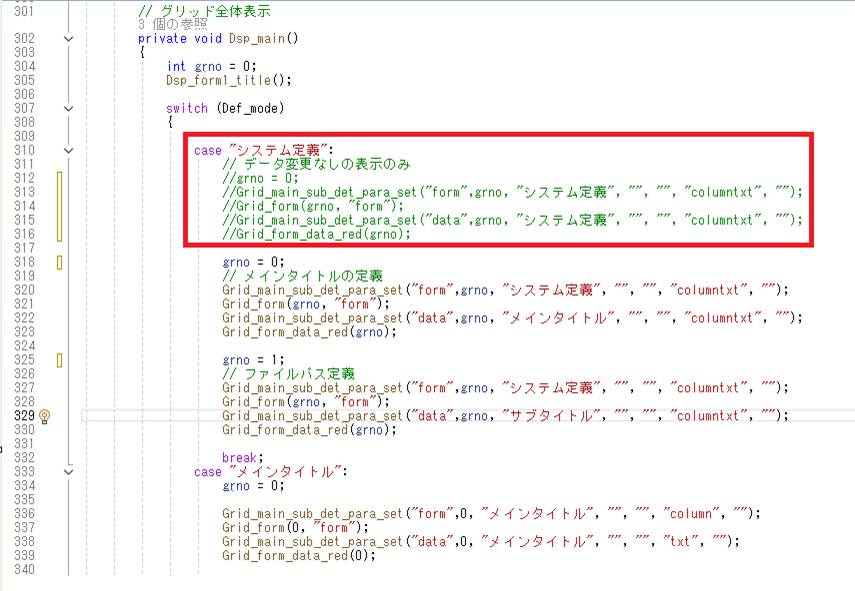
Task: Click the break statement on line 332
Action: click(x=243, y=457)
